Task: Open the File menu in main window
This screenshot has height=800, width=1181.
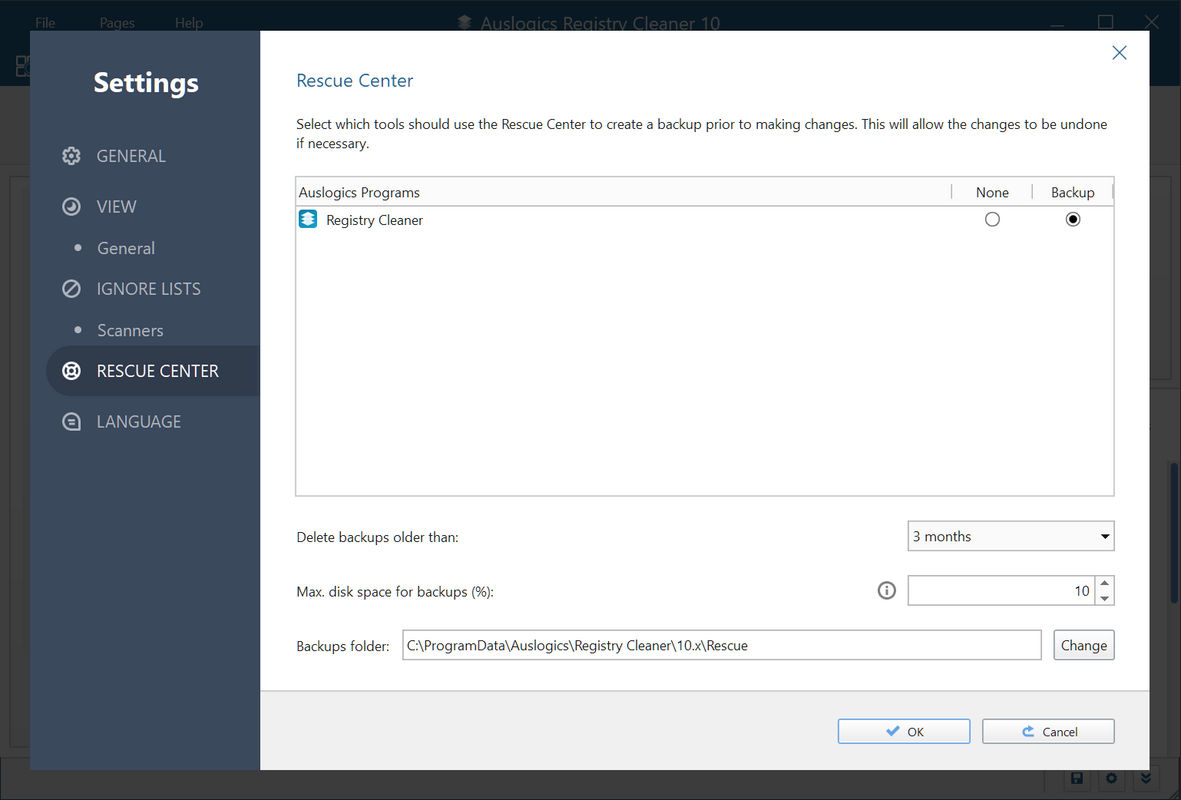Action: [x=45, y=23]
